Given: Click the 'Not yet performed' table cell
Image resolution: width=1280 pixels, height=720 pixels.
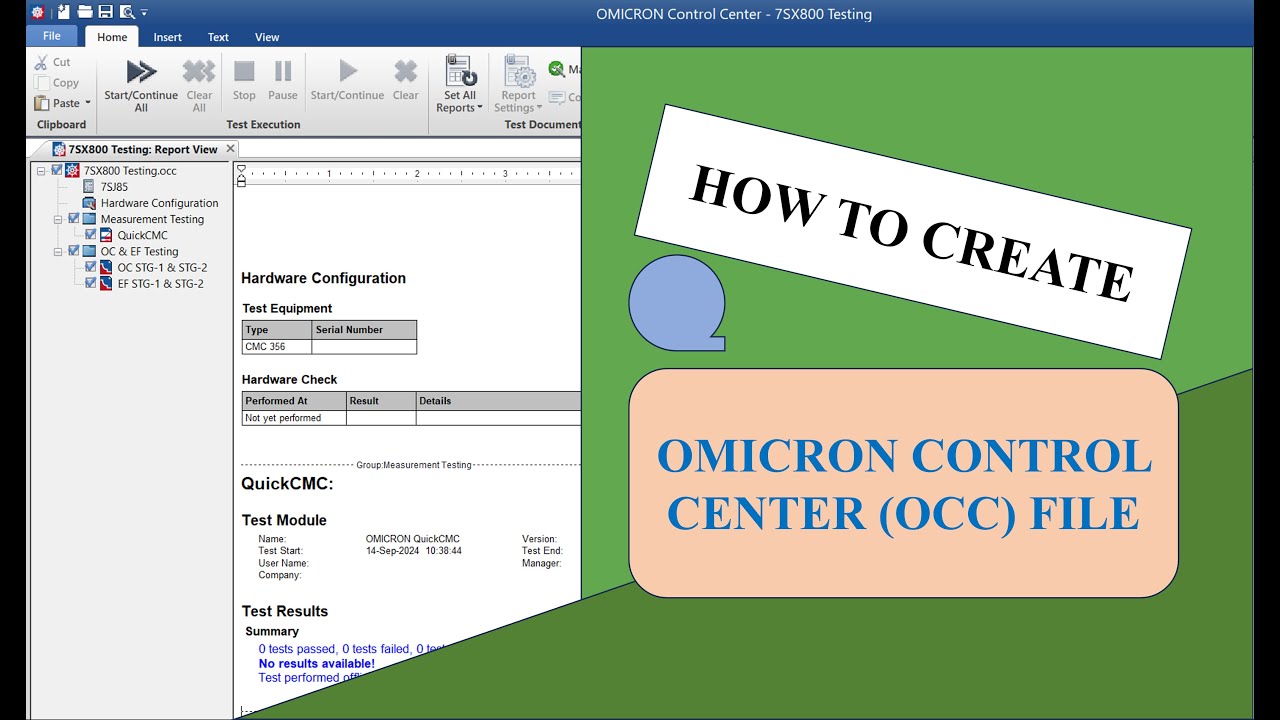Looking at the screenshot, I should click(x=294, y=418).
